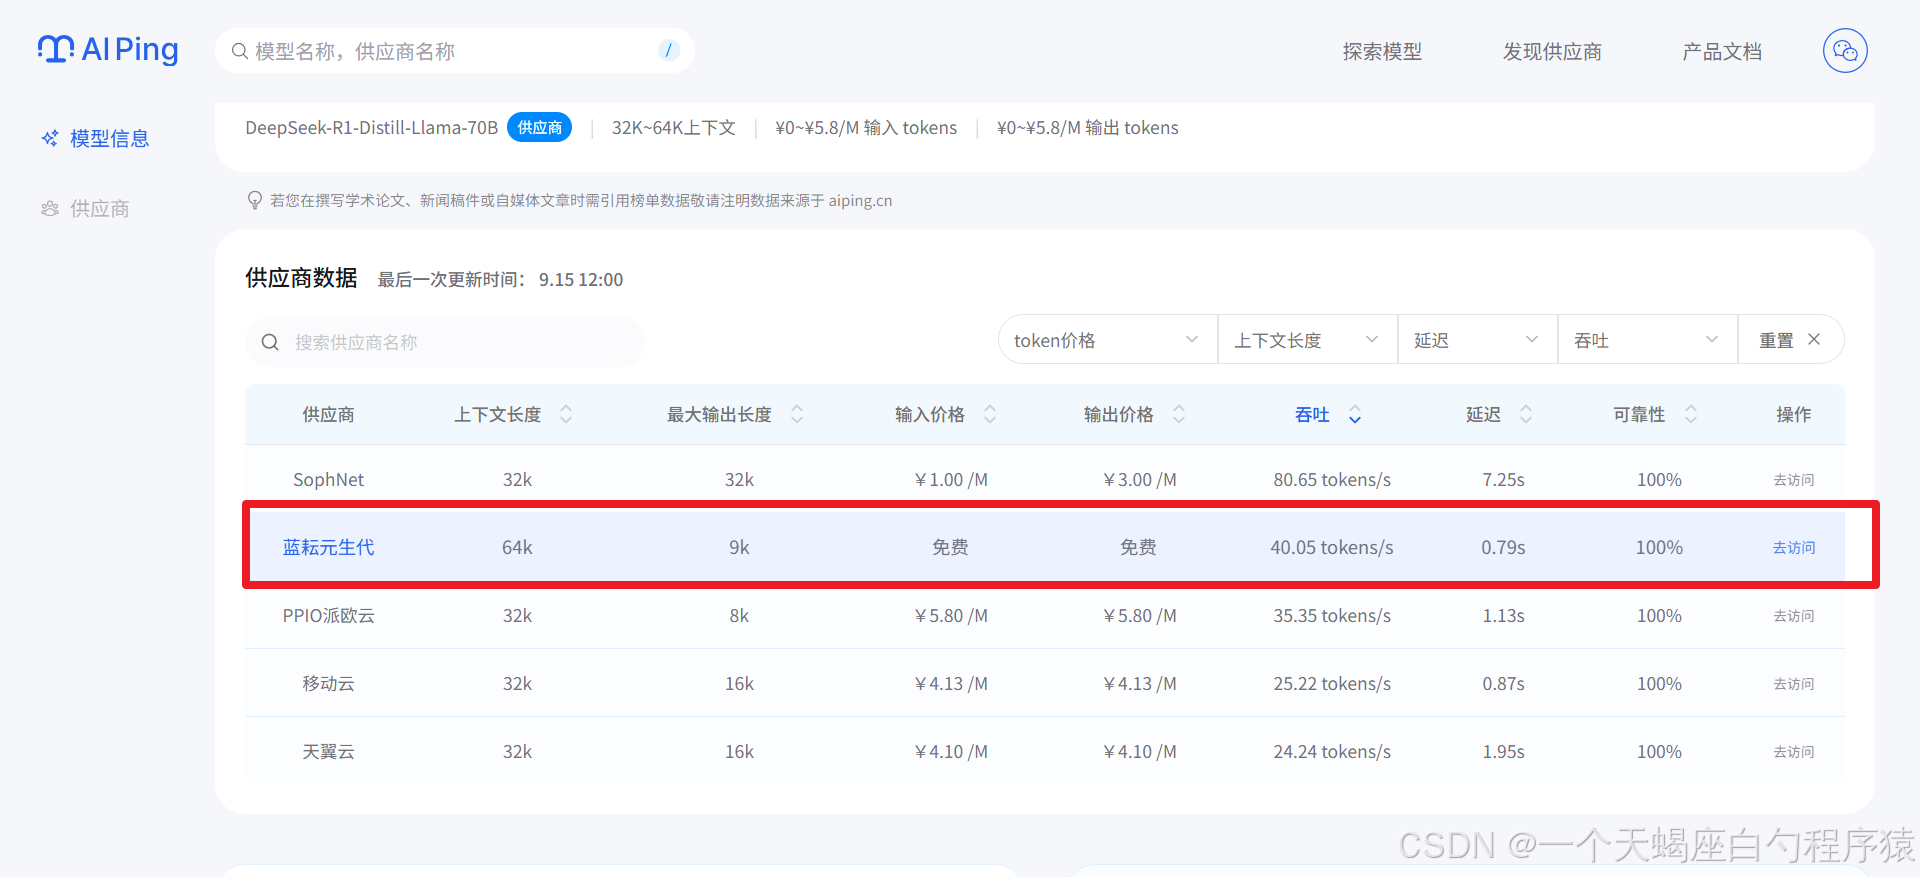
Task: Click the 80.65 tokens/s value
Action: coord(1332,479)
